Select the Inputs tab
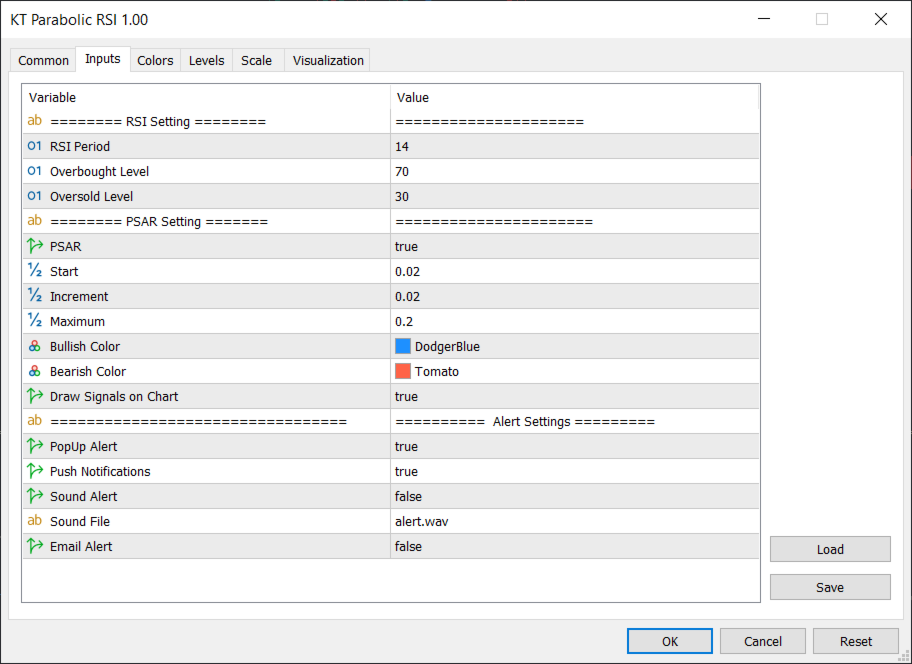Viewport: 912px width, 664px height. [103, 59]
